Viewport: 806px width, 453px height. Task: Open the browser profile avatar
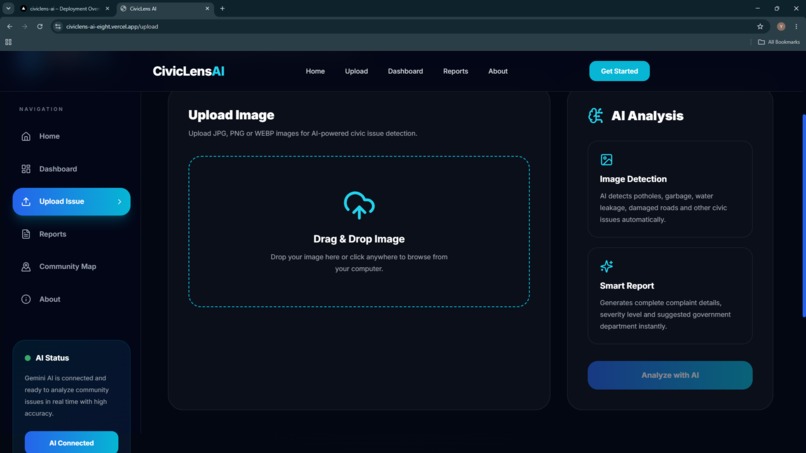coord(781,26)
